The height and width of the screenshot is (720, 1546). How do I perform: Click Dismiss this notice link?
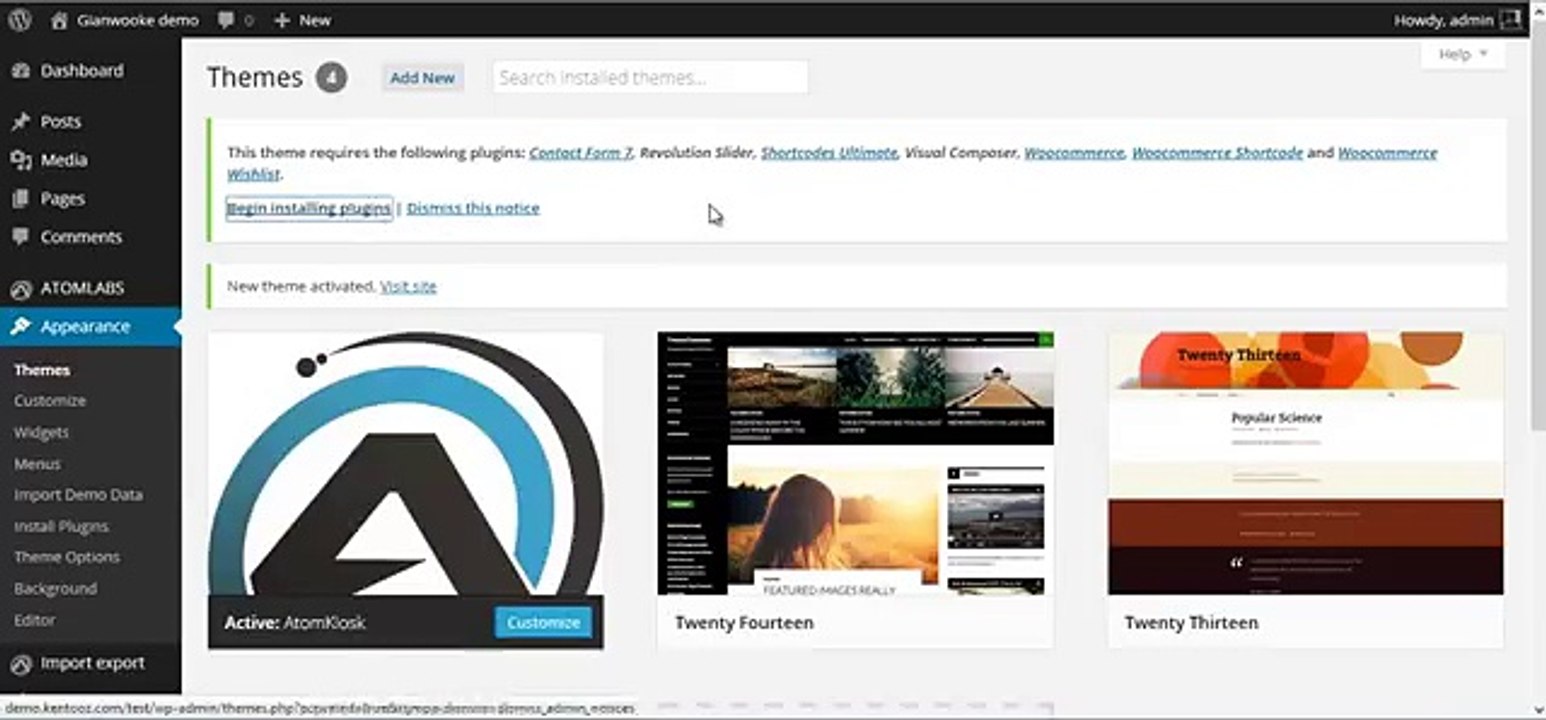click(473, 208)
